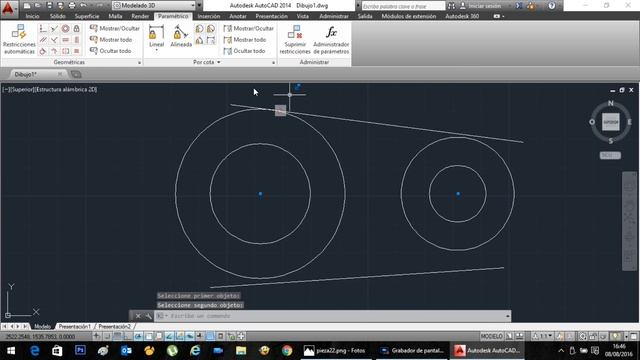Open Windows Start menu

[11, 351]
